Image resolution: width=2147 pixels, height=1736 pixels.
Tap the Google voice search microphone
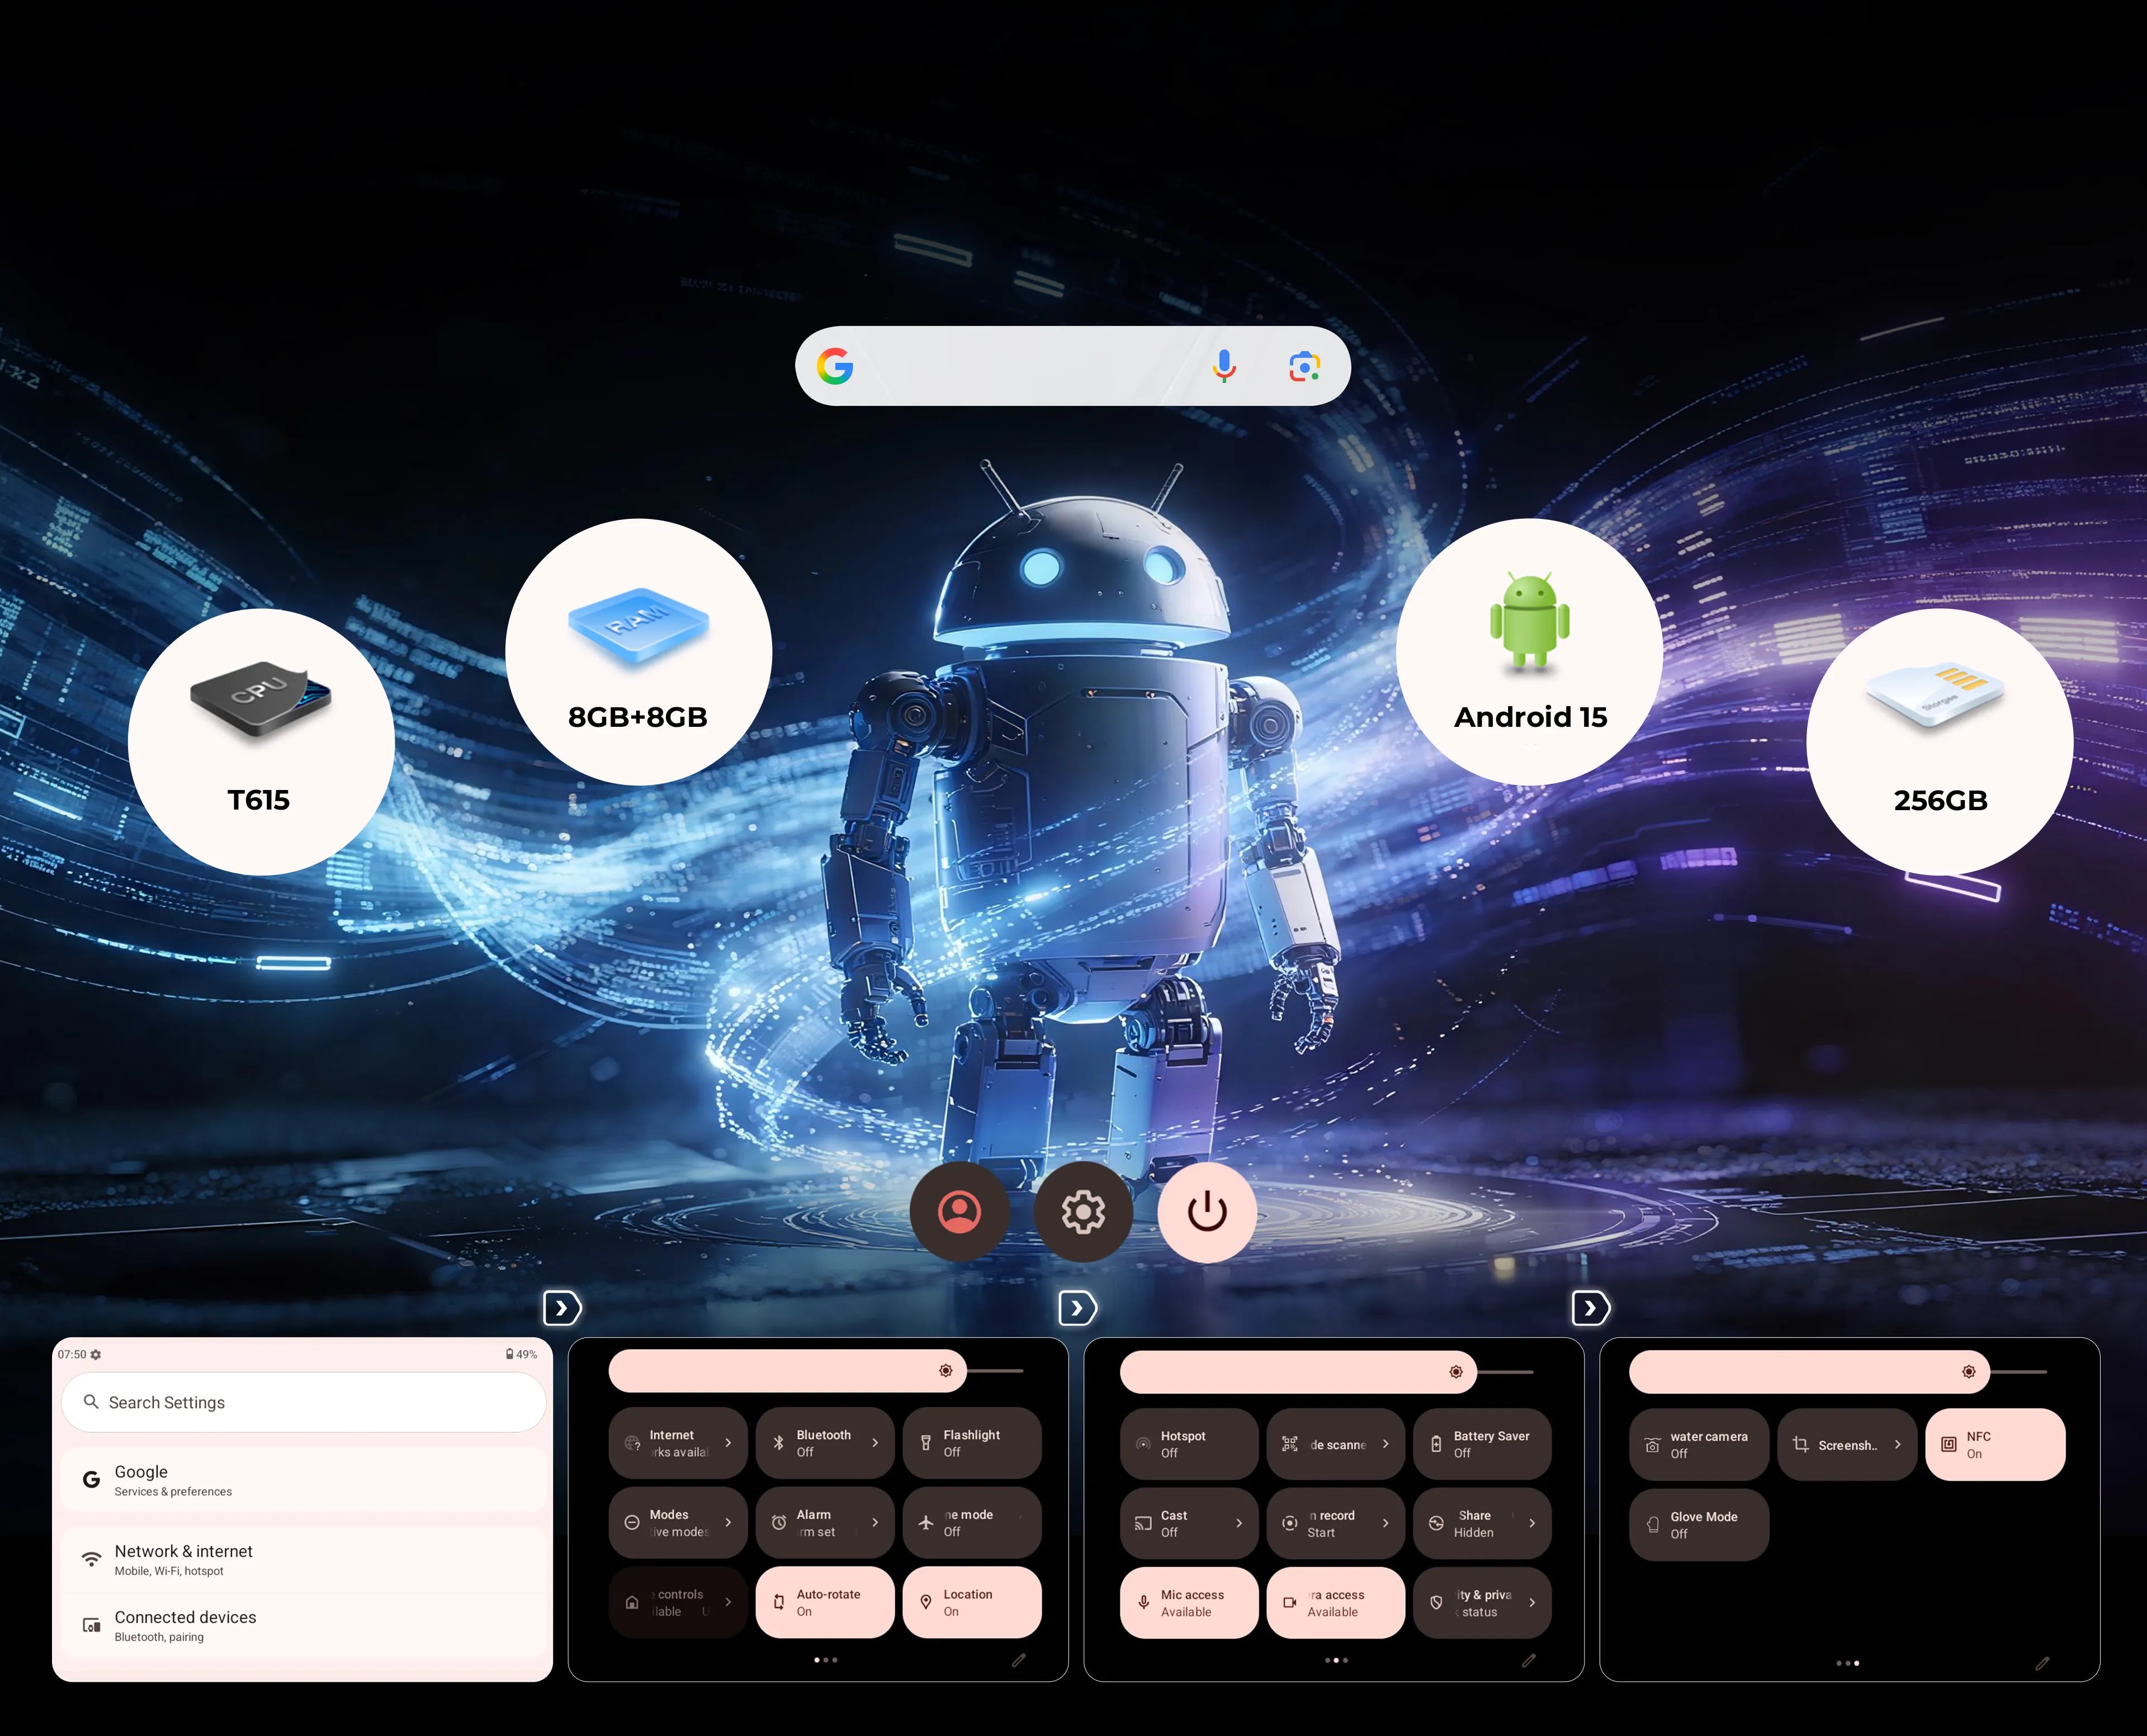[1224, 366]
